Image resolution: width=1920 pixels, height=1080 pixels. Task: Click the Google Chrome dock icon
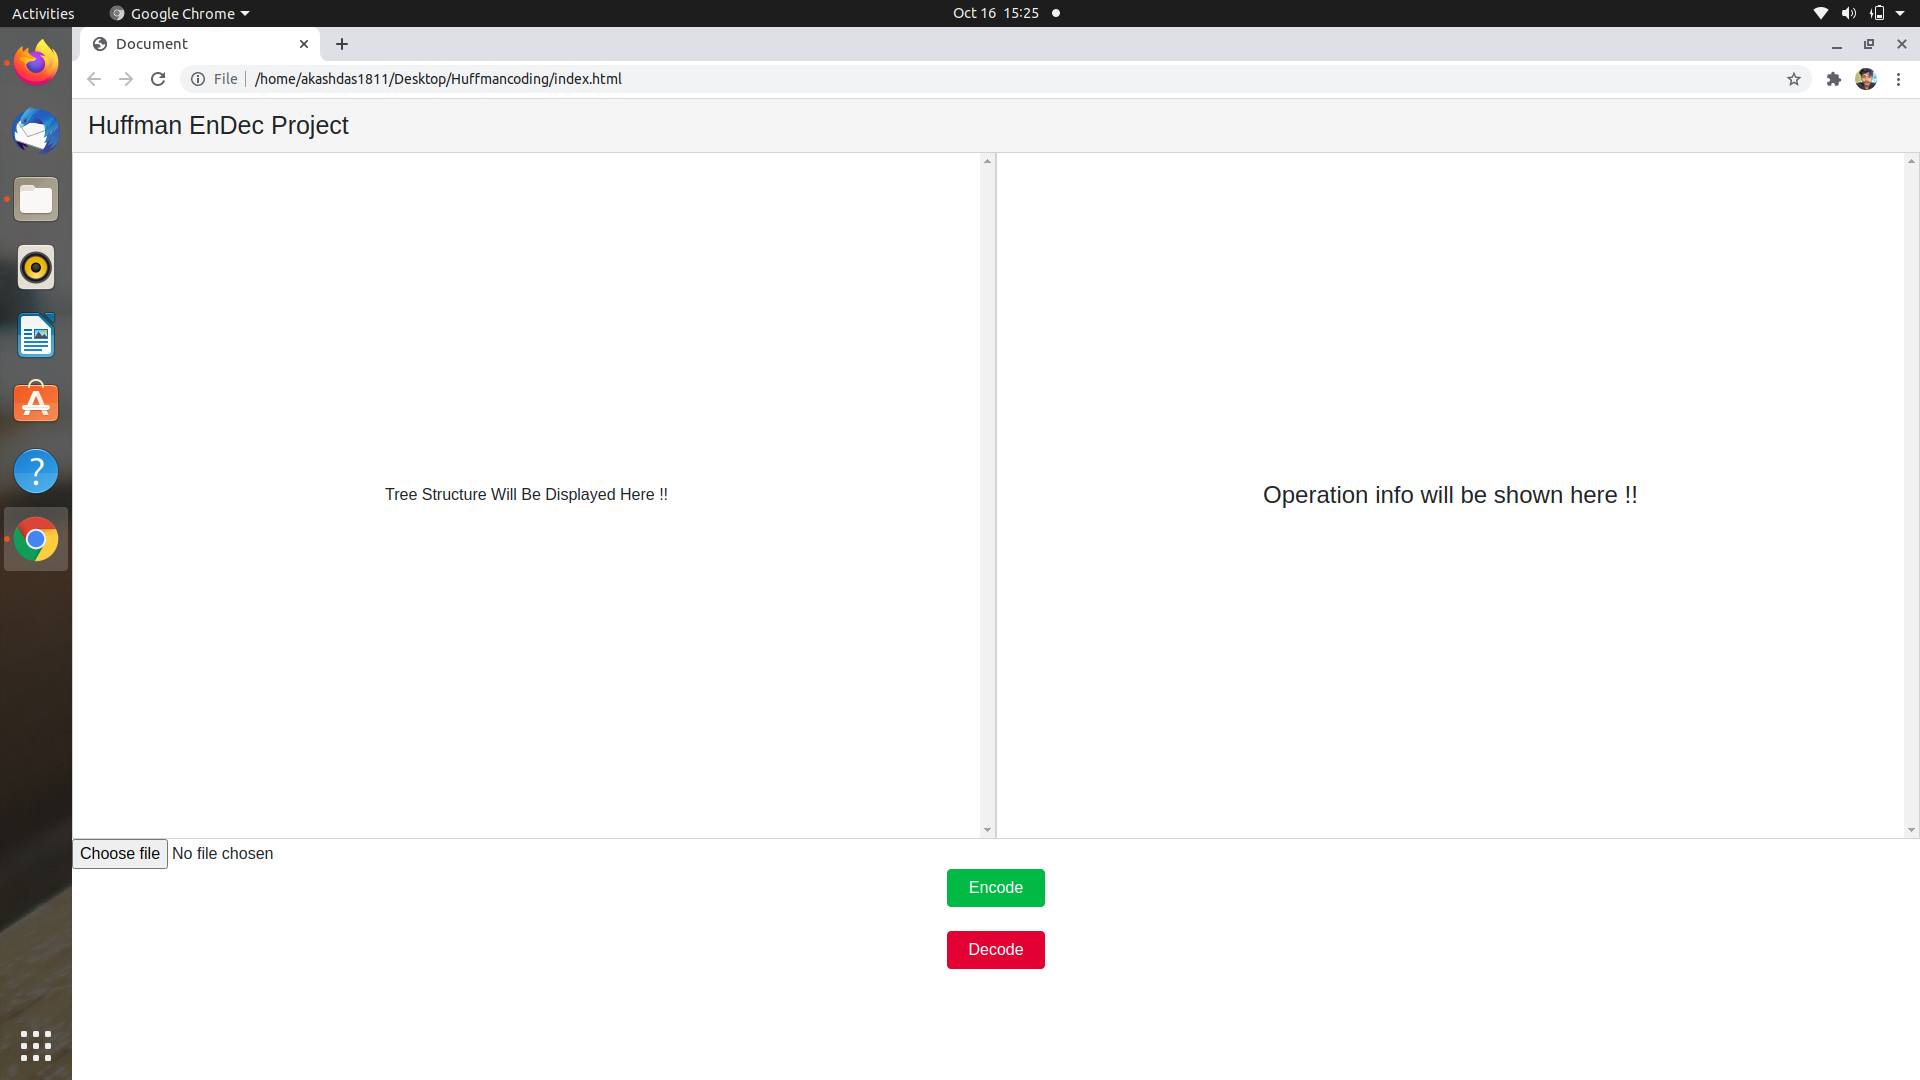(36, 539)
